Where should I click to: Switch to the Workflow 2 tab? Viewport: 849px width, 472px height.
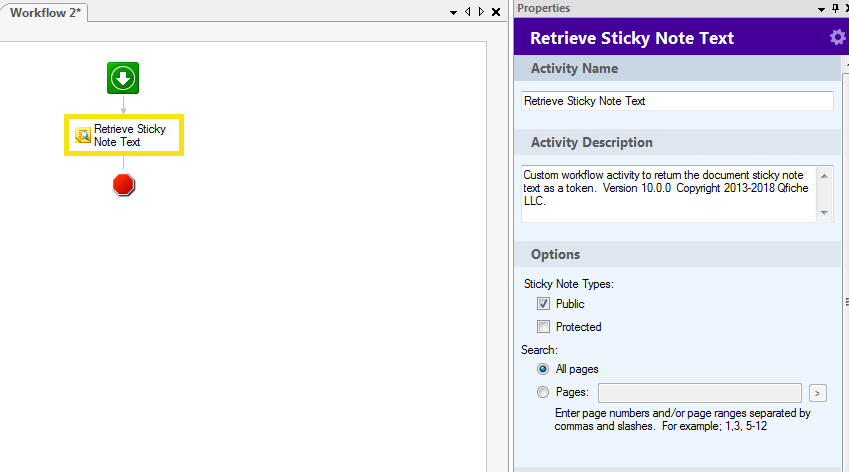[45, 12]
